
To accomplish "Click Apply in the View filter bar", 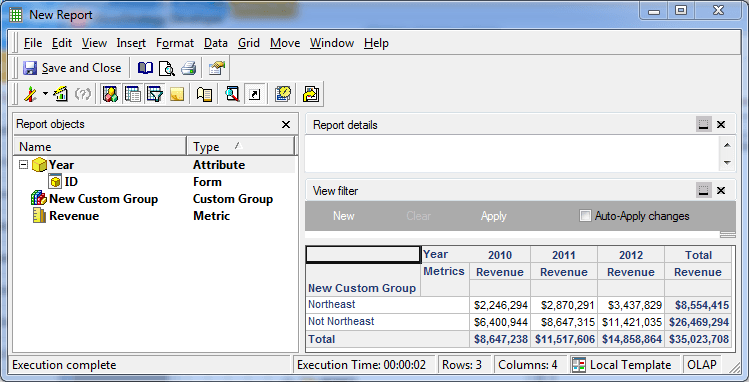I will click(x=493, y=216).
